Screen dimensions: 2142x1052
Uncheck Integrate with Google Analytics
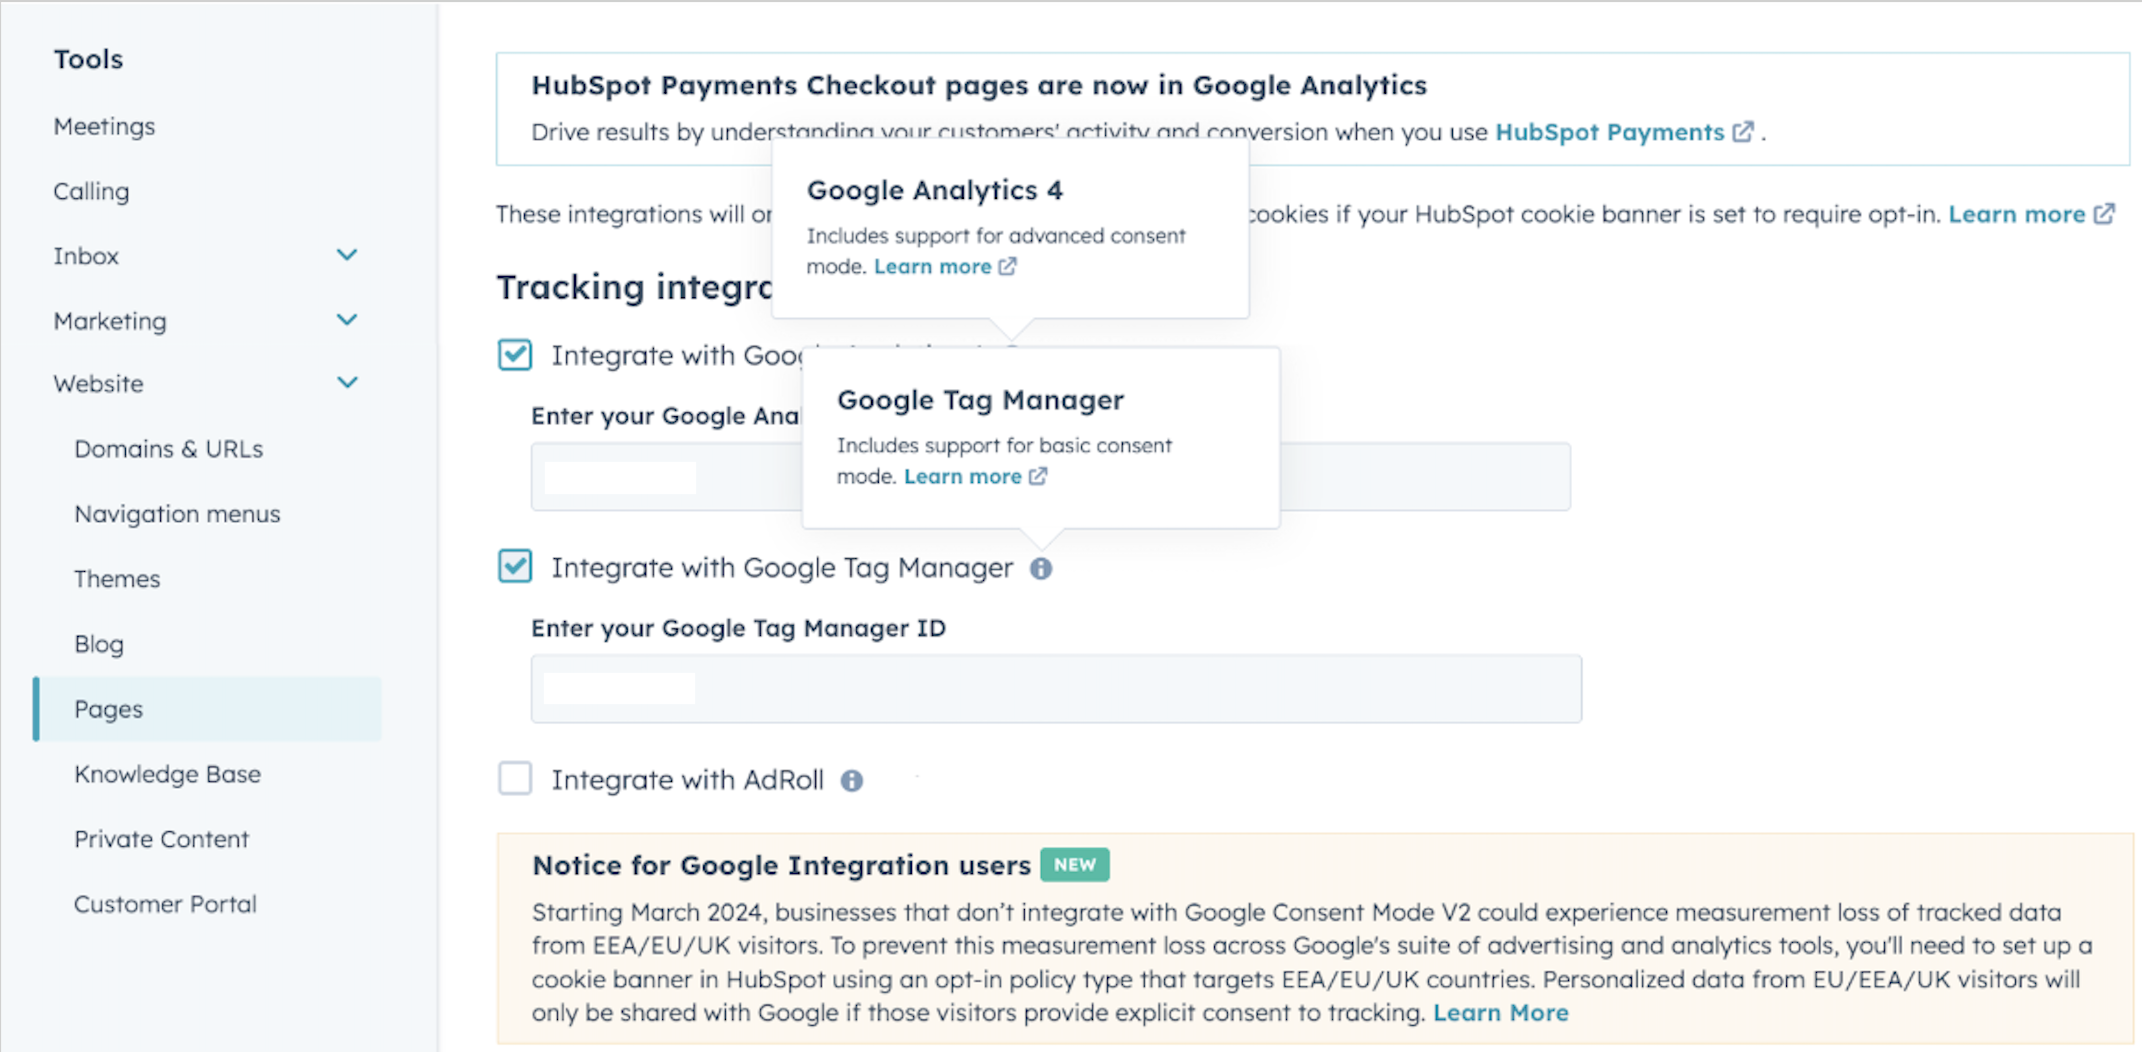pyautogui.click(x=514, y=355)
